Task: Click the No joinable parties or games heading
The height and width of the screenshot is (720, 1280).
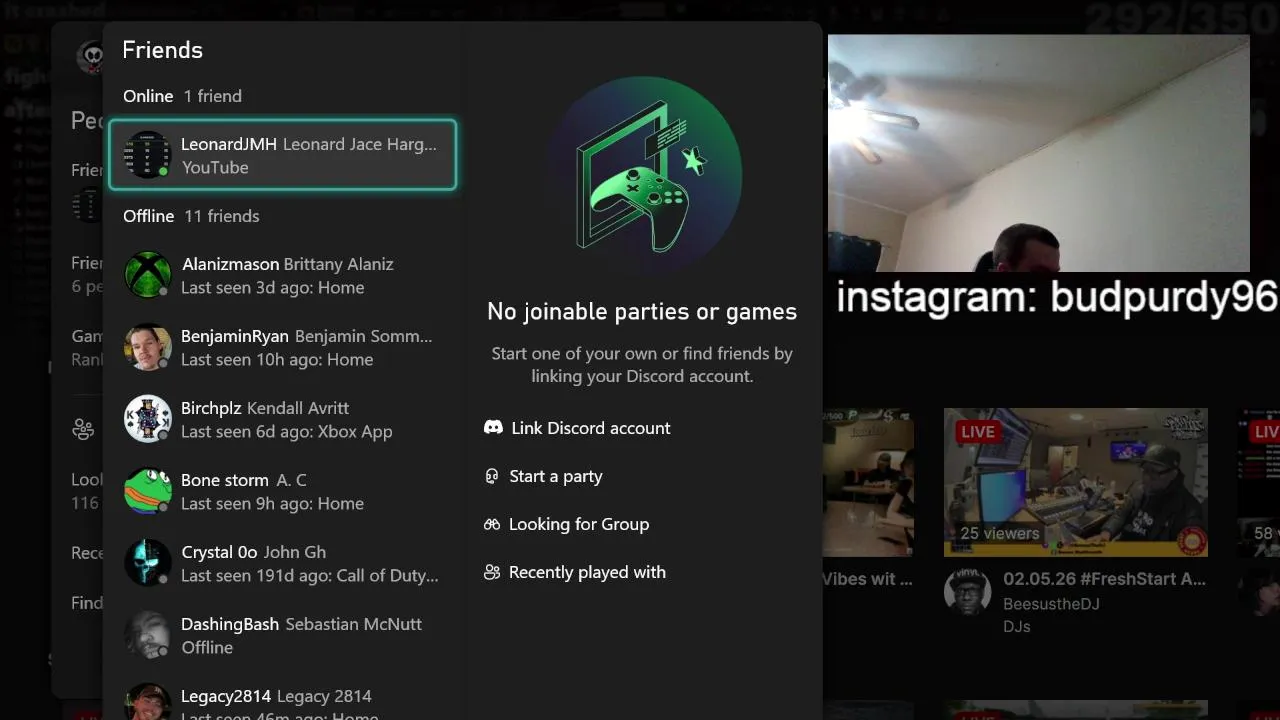Action: pyautogui.click(x=642, y=311)
